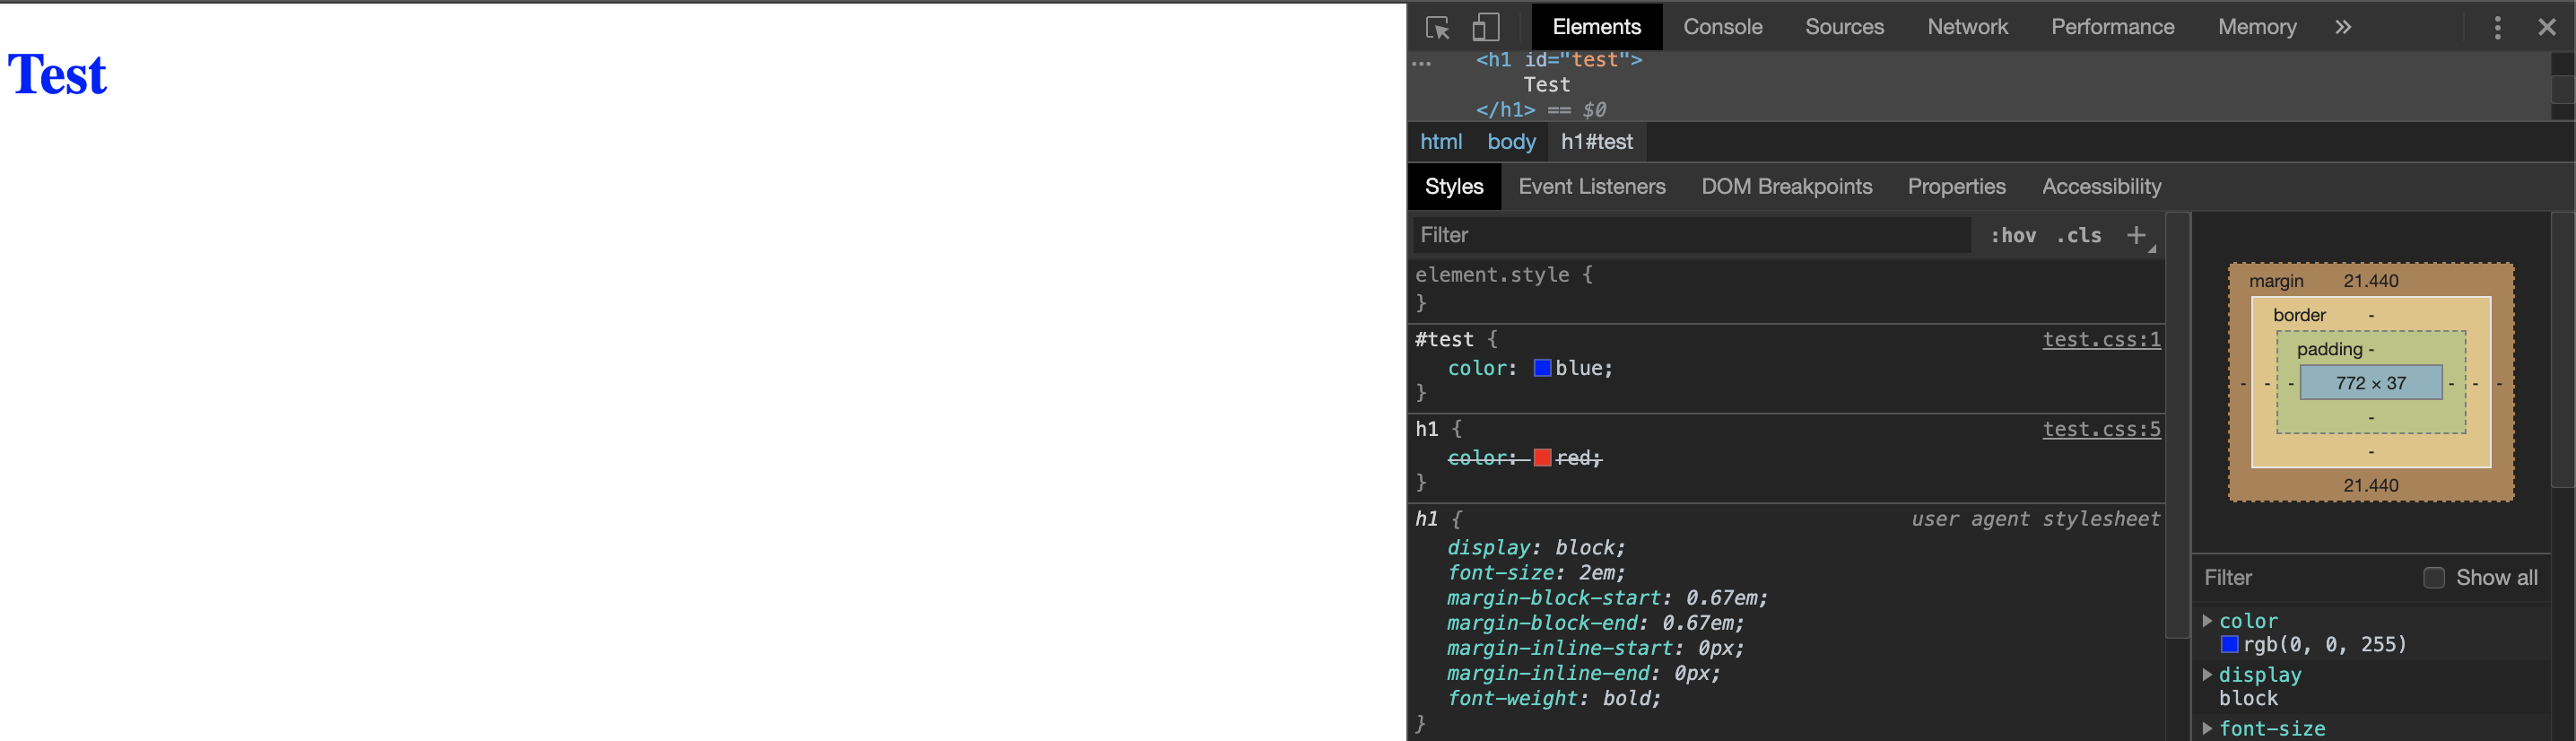This screenshot has height=741, width=2576.
Task: Toggle the :hov element state panel
Action: point(2012,235)
